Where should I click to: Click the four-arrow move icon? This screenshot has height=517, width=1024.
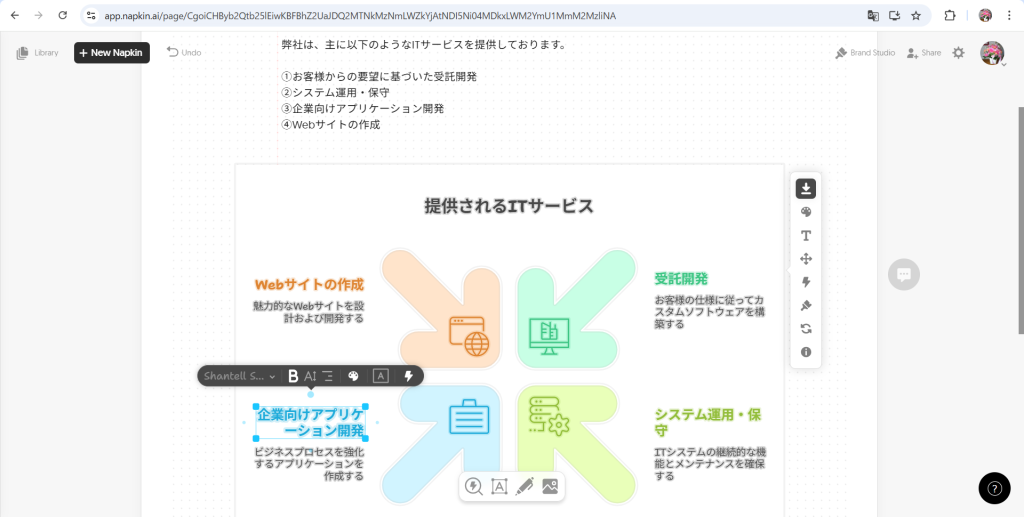(806, 259)
